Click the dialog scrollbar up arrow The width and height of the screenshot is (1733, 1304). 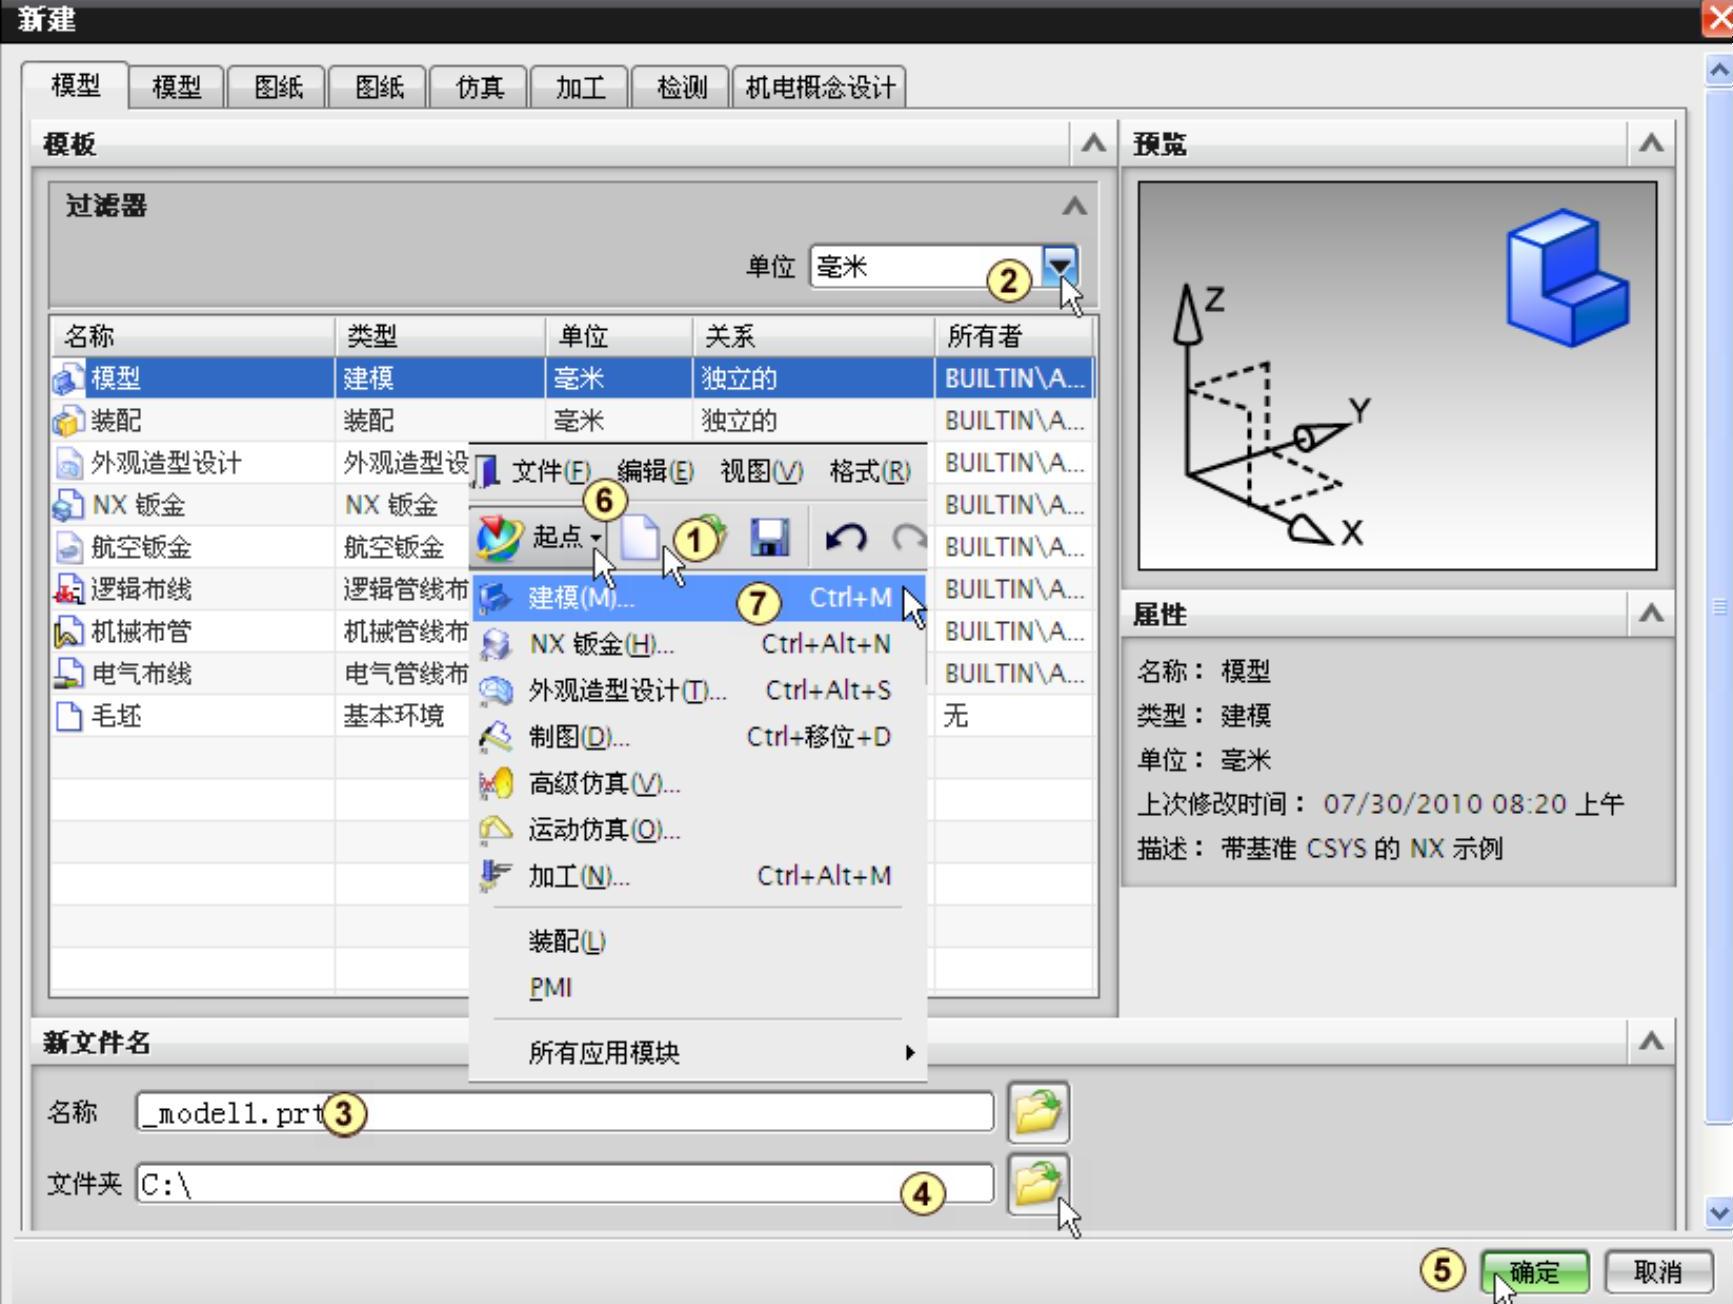[x=1719, y=70]
